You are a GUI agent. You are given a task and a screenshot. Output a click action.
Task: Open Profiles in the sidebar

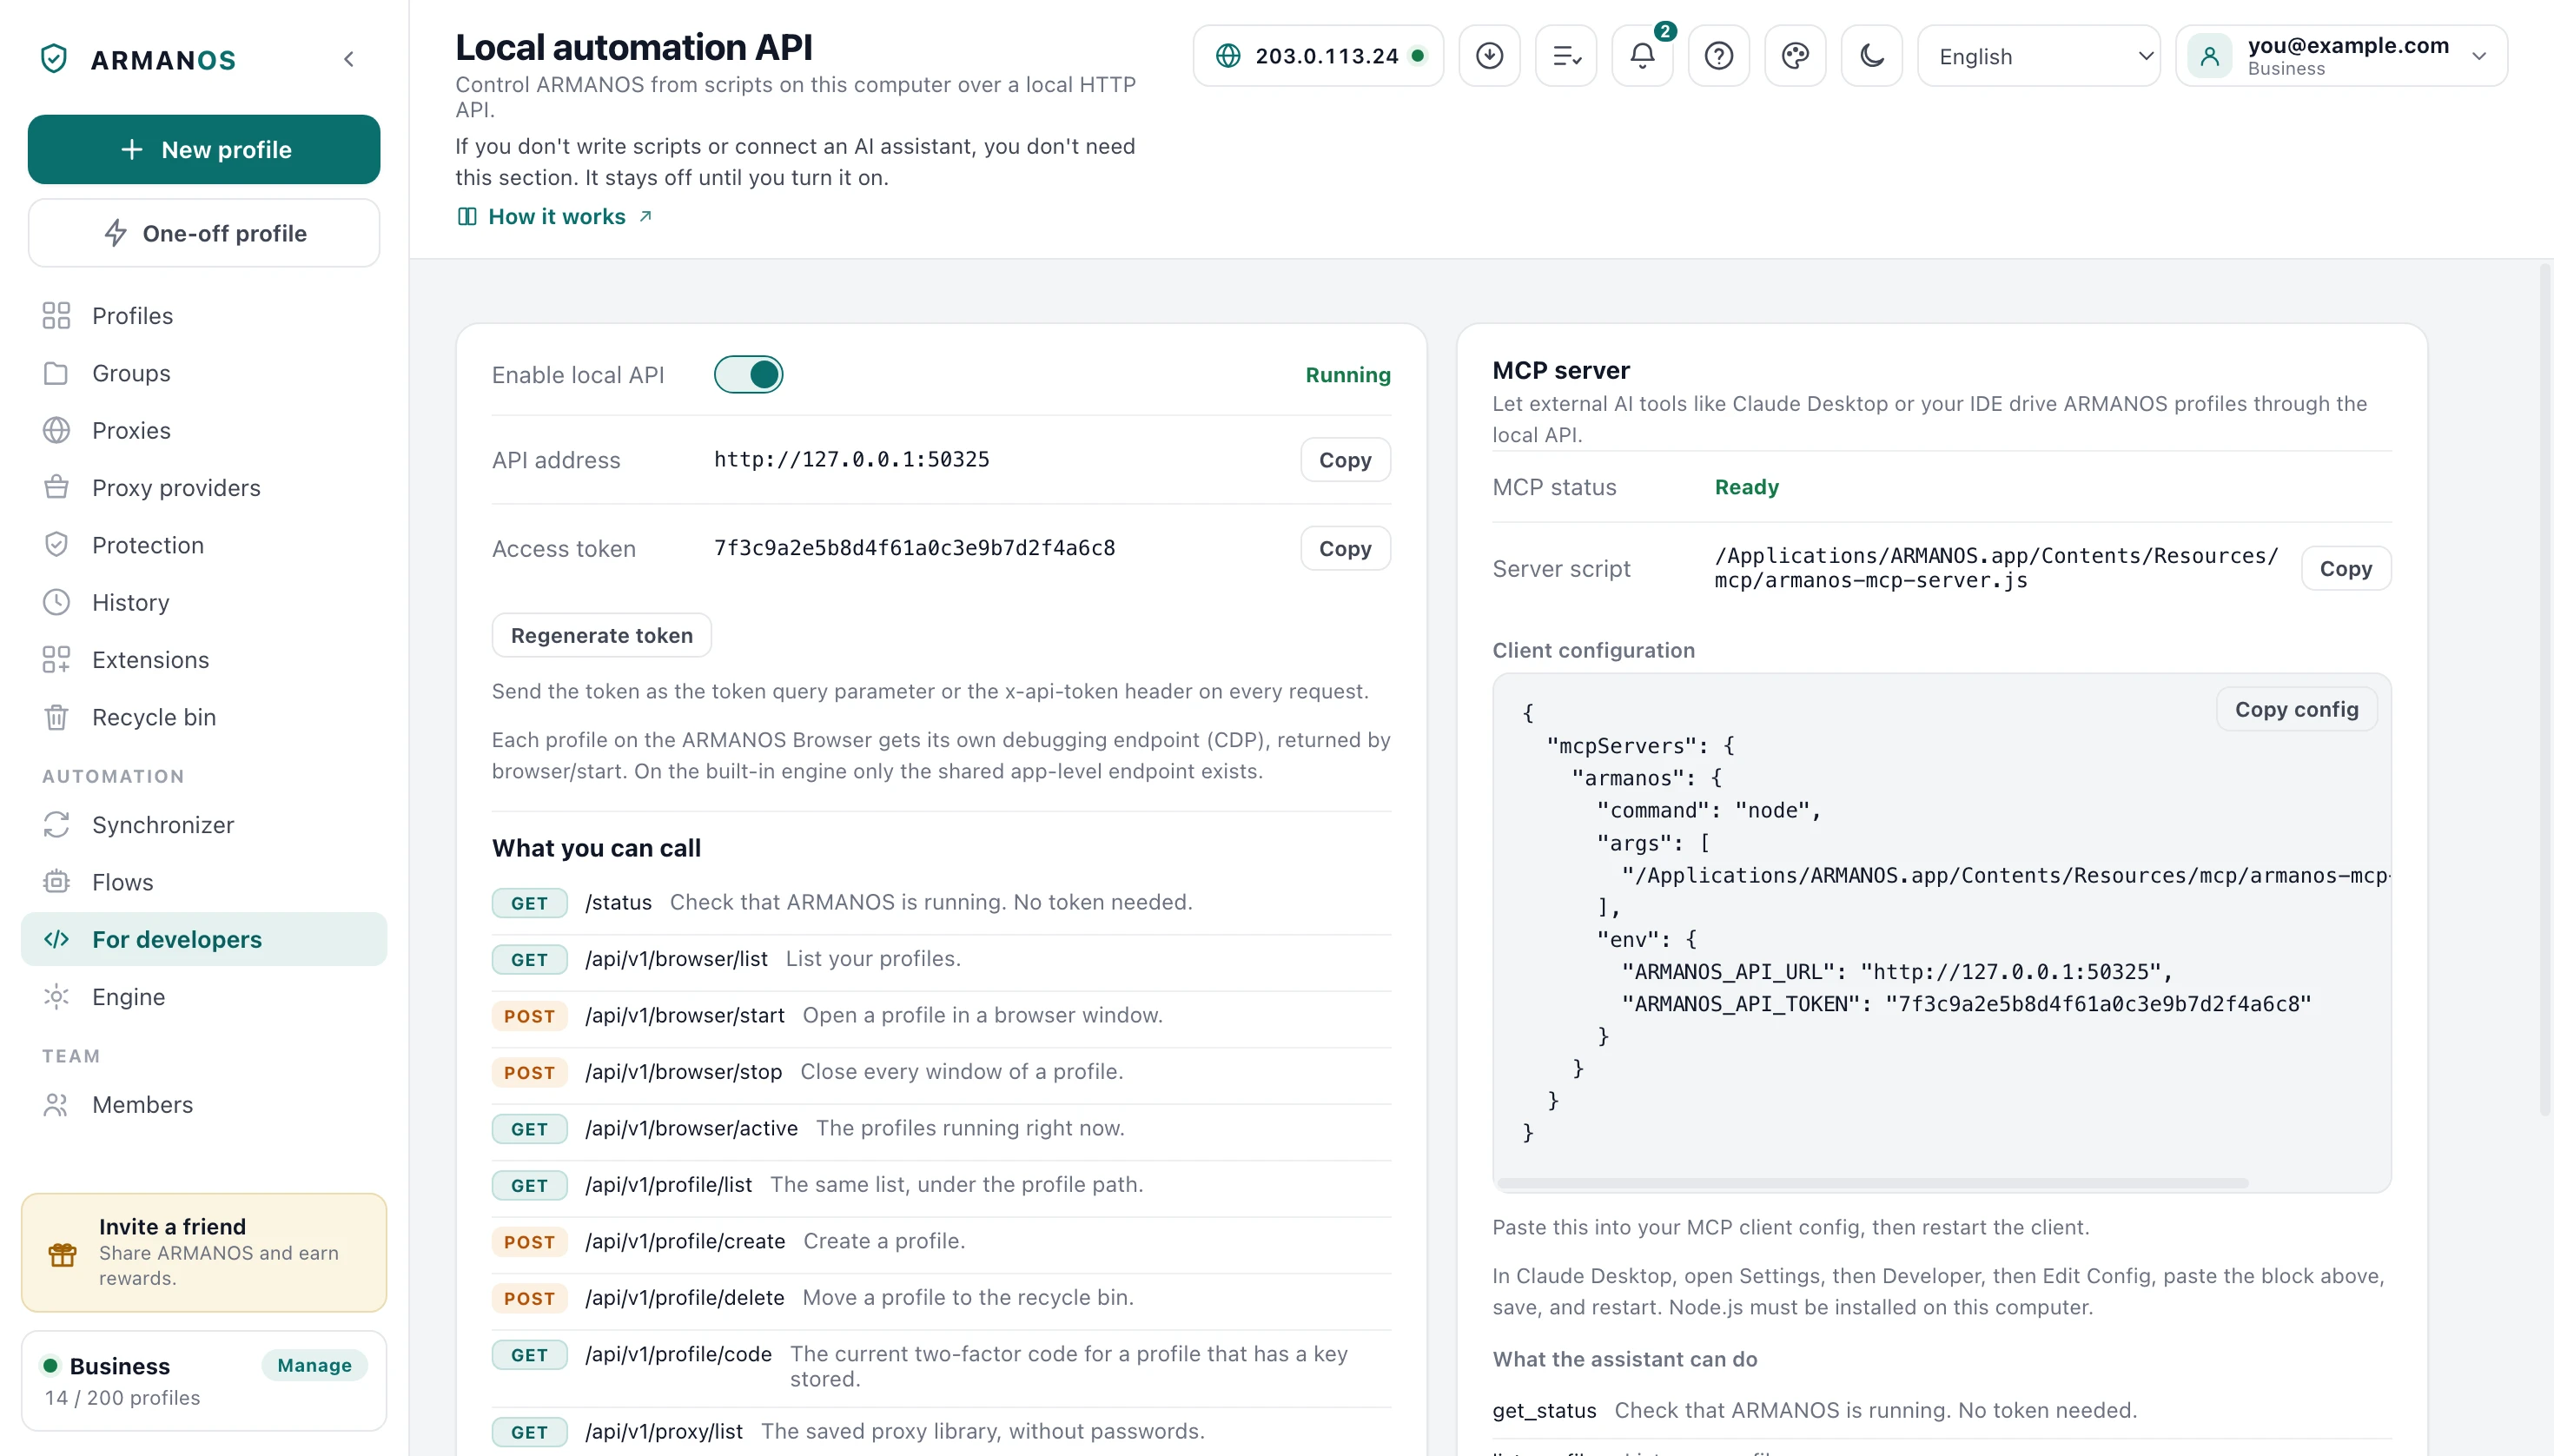[204, 316]
